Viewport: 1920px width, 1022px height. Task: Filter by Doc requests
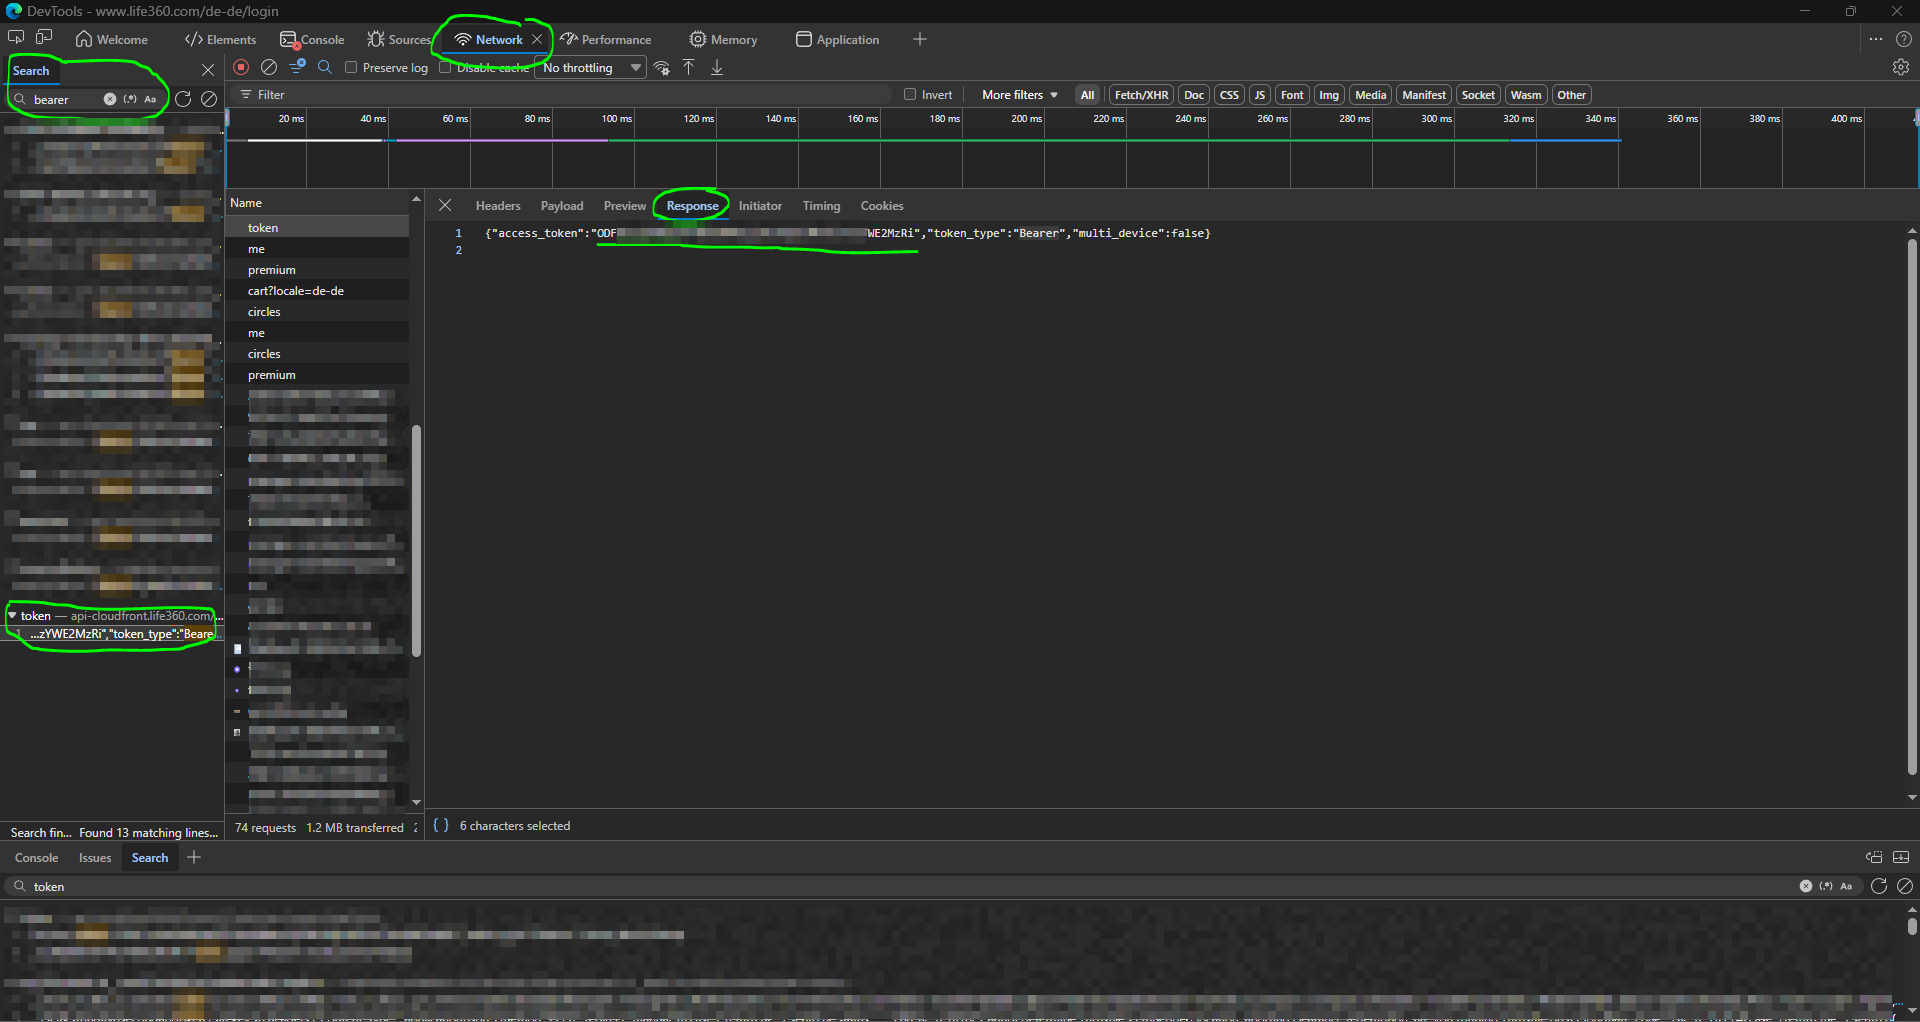pyautogui.click(x=1194, y=95)
